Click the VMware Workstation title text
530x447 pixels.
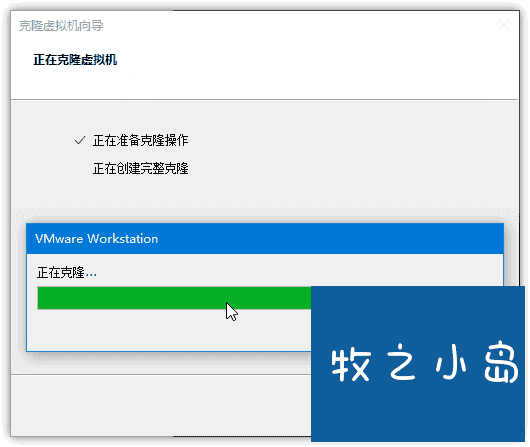(x=97, y=239)
